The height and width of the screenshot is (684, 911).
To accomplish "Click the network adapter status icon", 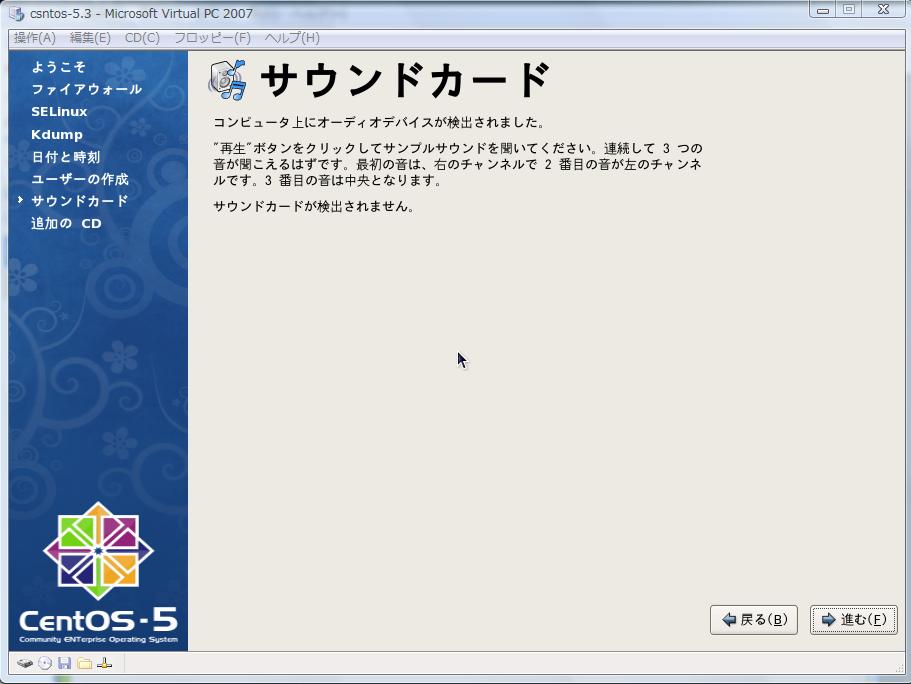I will (105, 663).
